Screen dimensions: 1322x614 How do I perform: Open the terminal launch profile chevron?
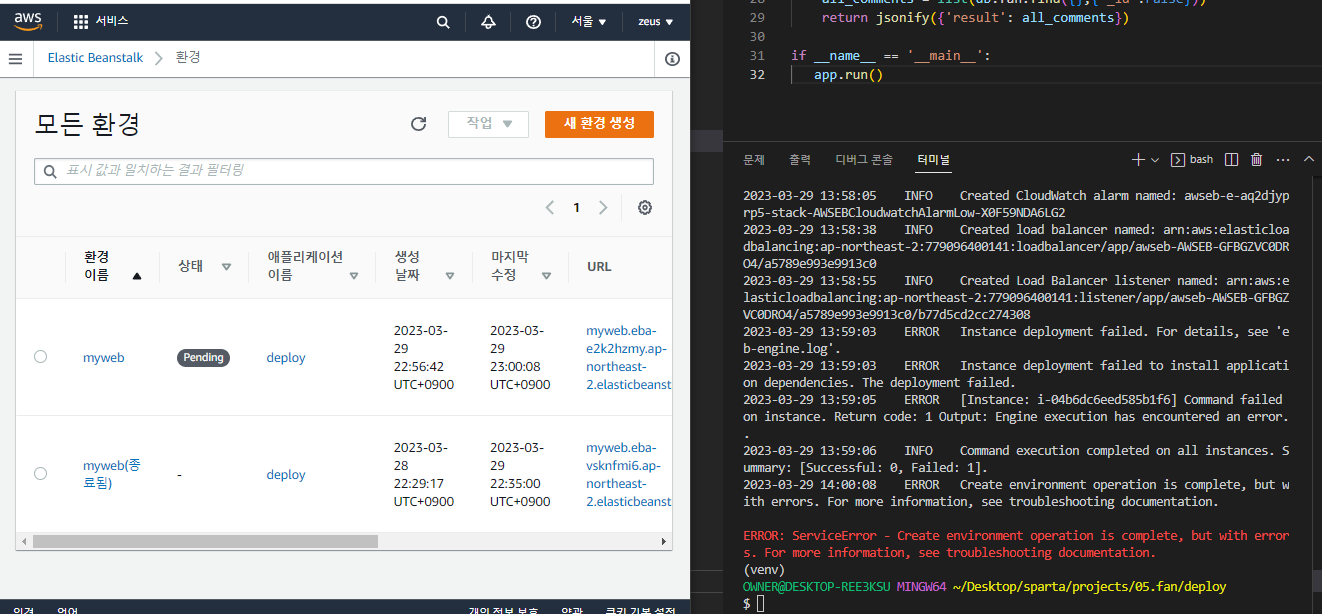click(1155, 160)
